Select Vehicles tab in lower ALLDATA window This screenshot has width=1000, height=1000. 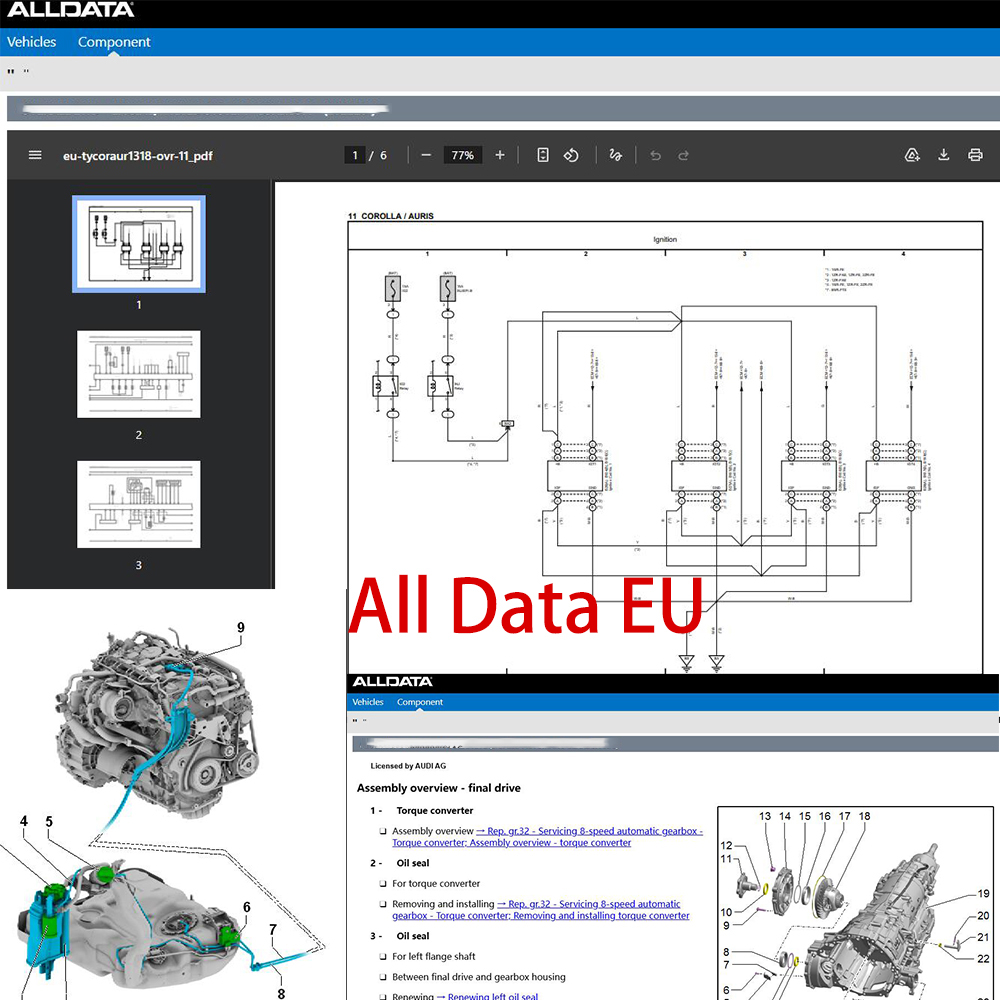coord(368,702)
